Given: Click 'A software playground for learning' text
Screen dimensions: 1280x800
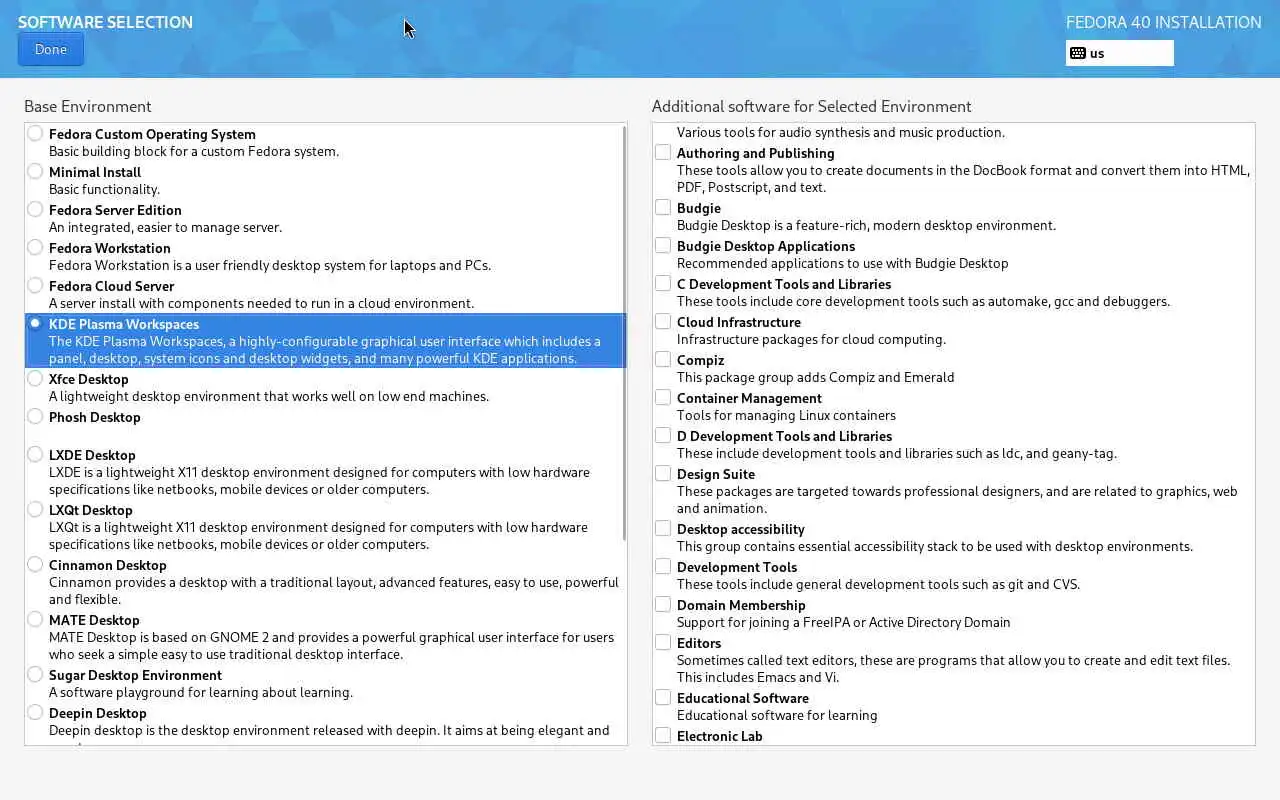Looking at the screenshot, I should click(x=201, y=692).
